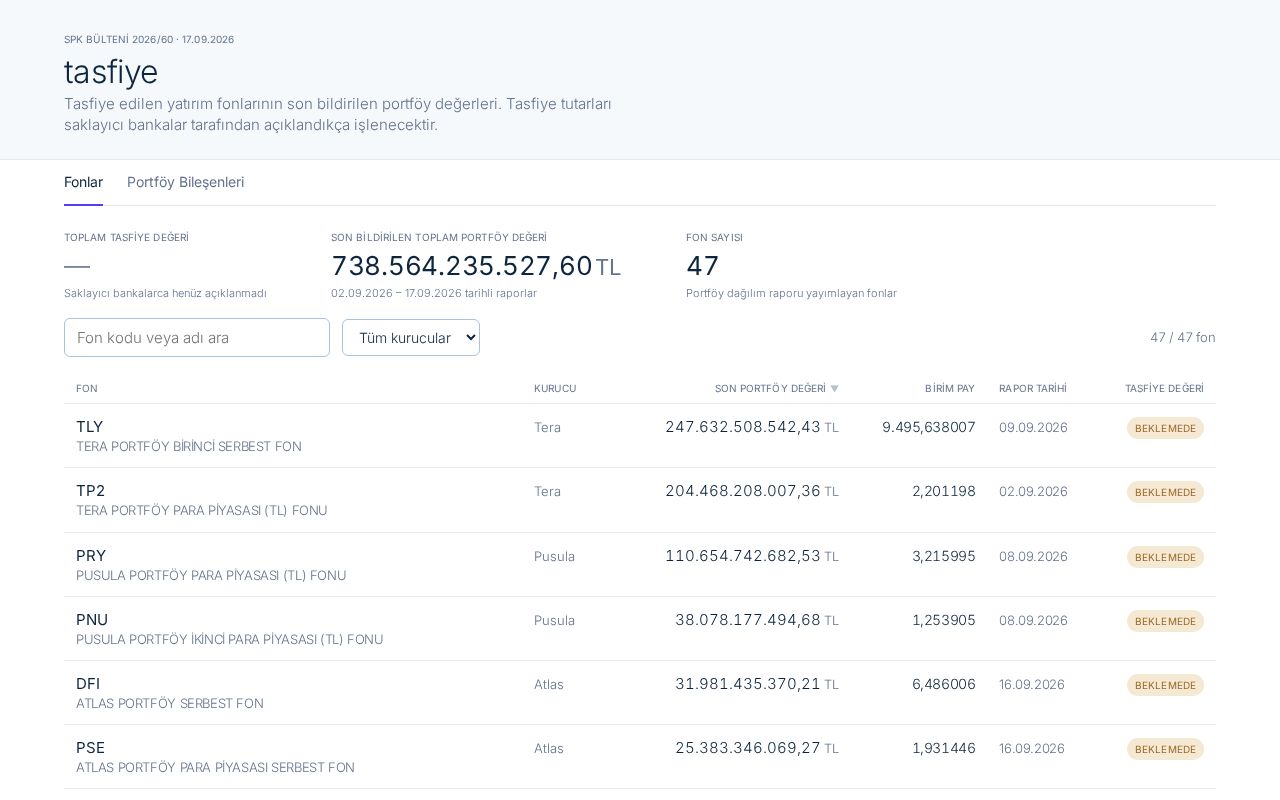
Task: Click the unit share value 6,486006
Action: tap(944, 684)
